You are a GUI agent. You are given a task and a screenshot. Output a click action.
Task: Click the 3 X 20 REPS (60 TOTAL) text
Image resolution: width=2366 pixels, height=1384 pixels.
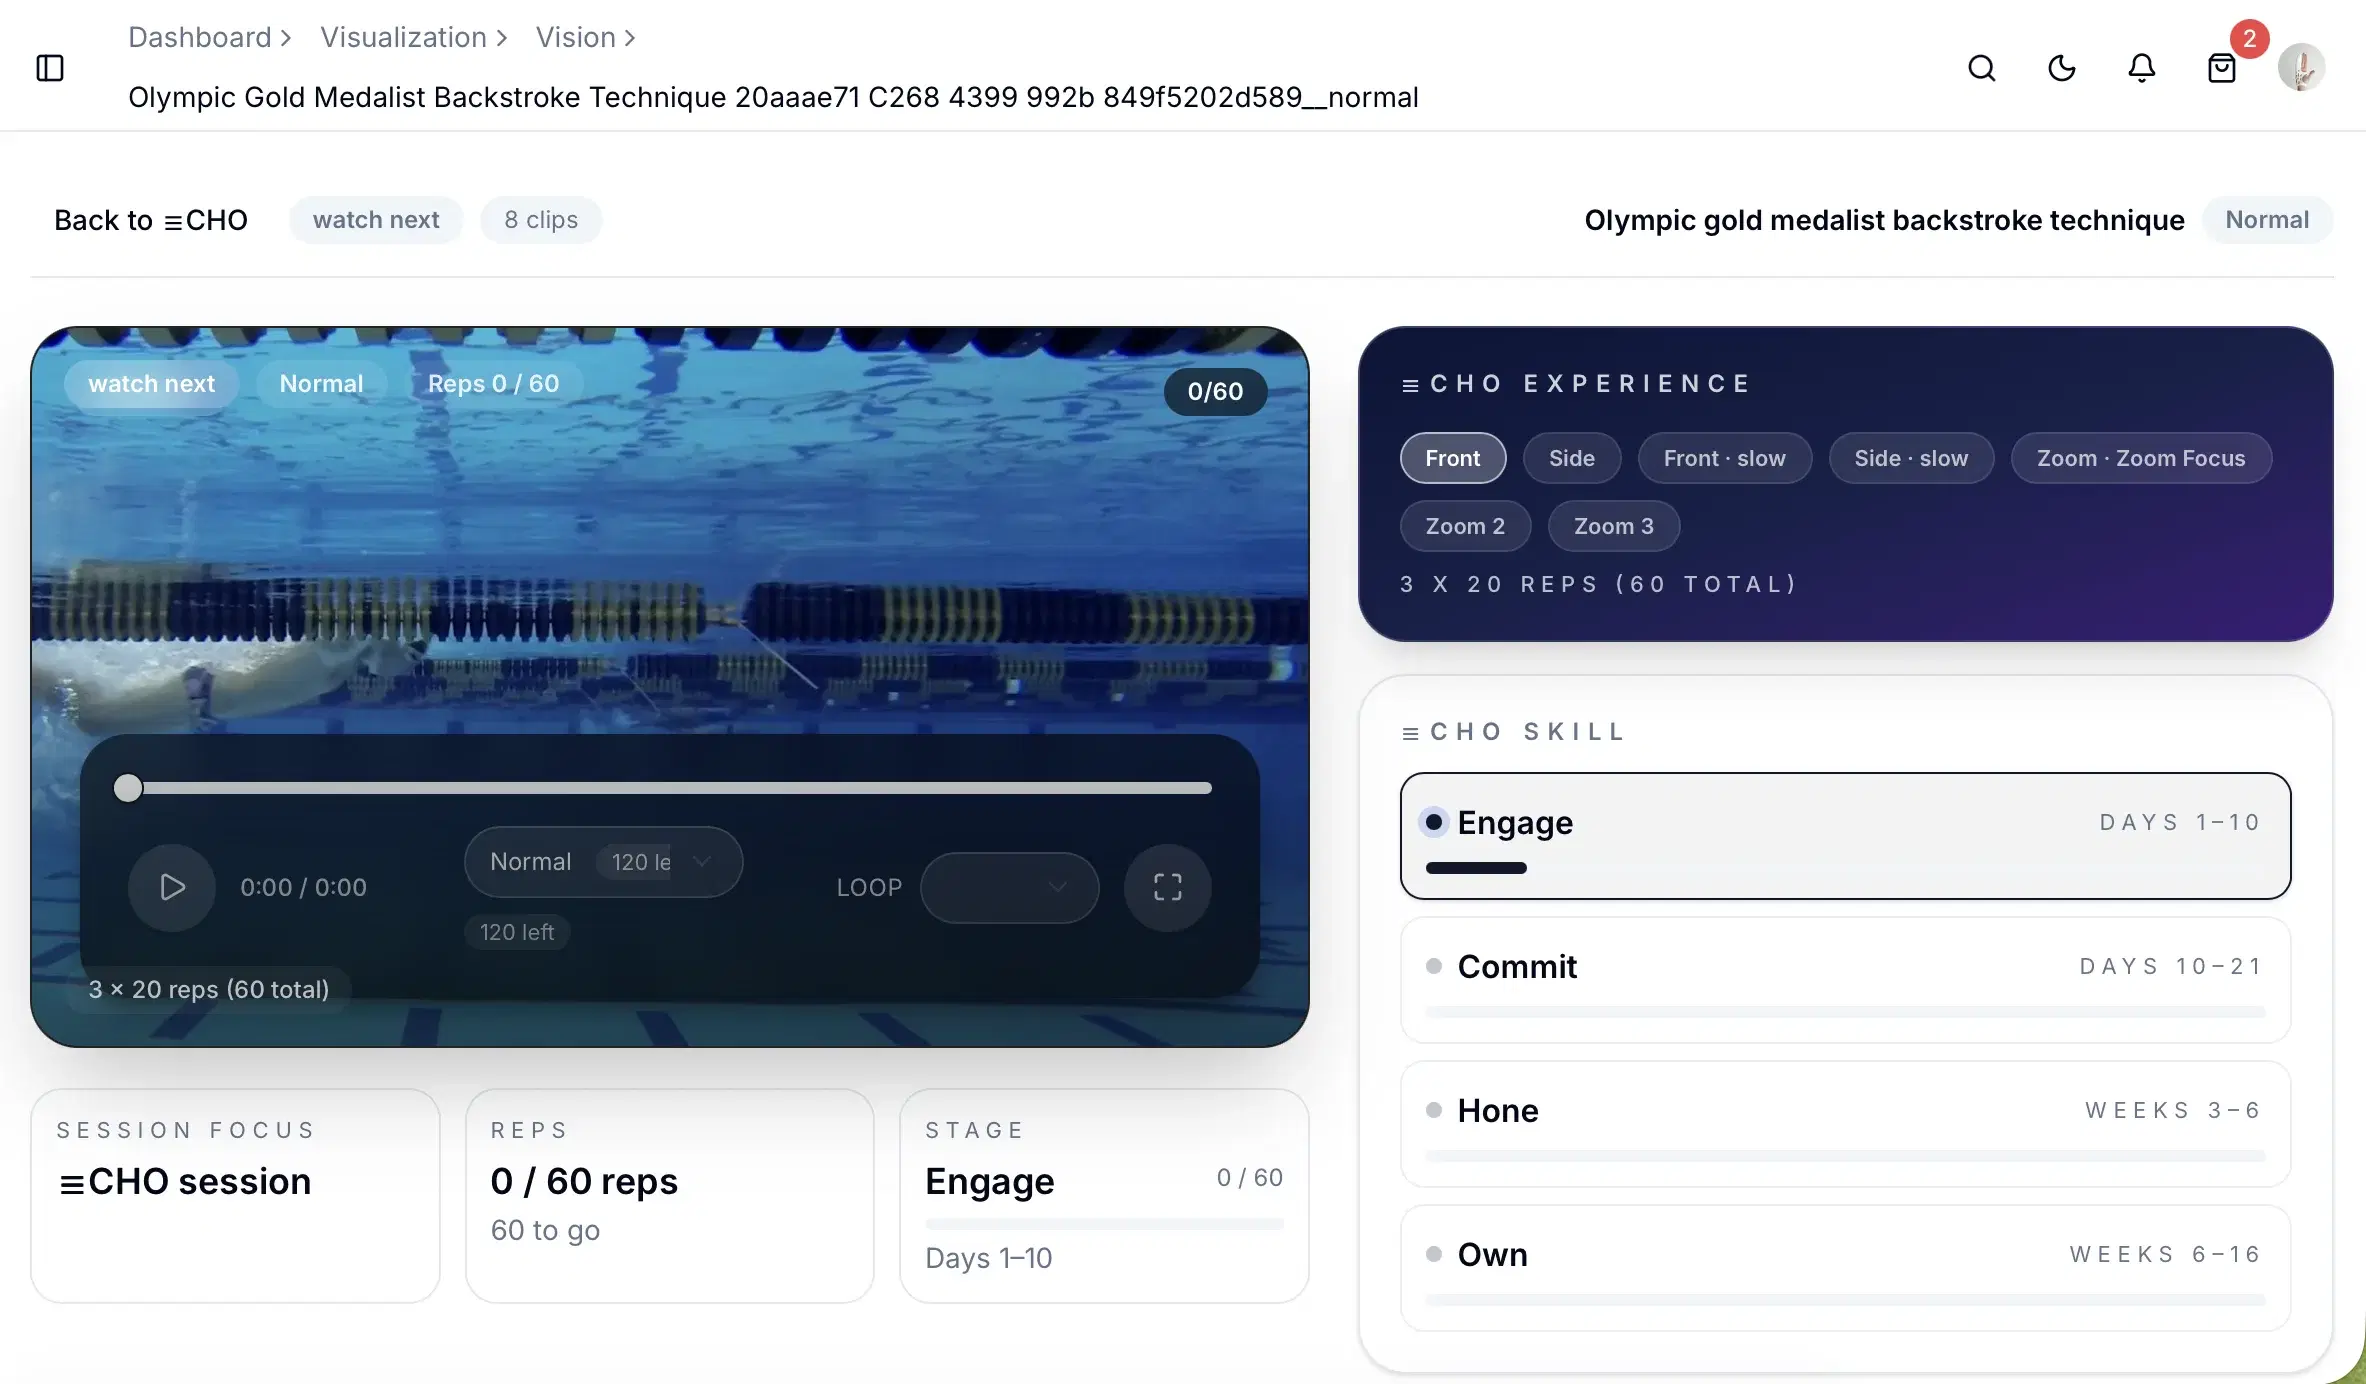point(1598,584)
